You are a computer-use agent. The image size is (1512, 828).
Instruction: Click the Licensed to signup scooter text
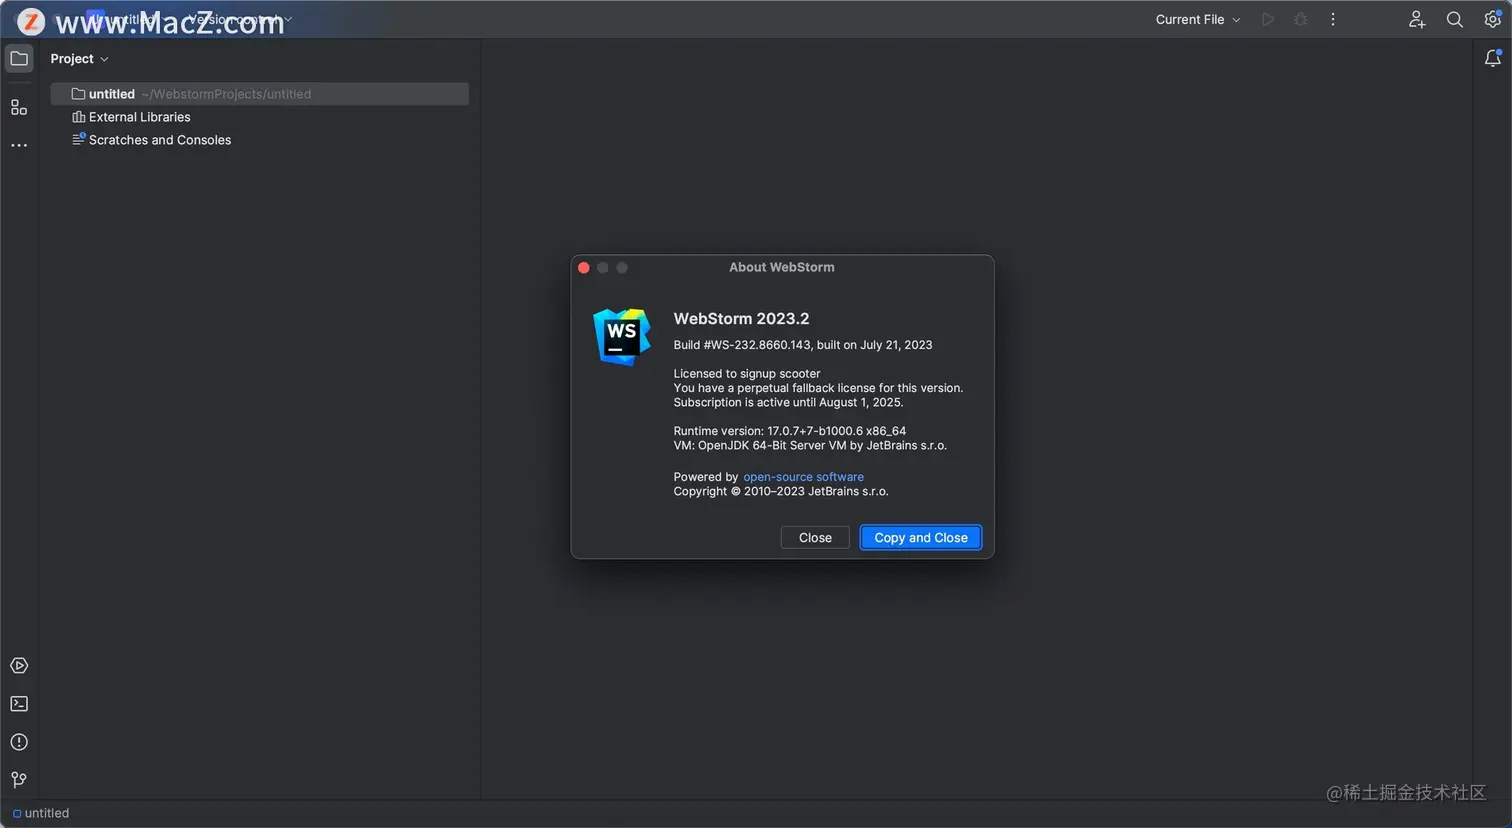point(747,374)
